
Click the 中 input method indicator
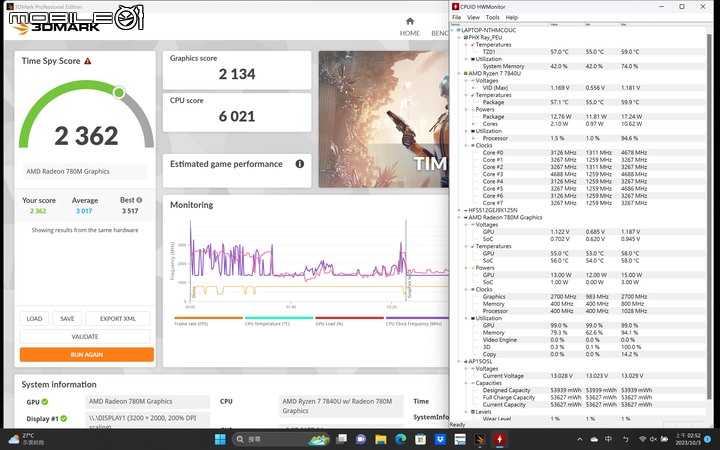click(608, 439)
